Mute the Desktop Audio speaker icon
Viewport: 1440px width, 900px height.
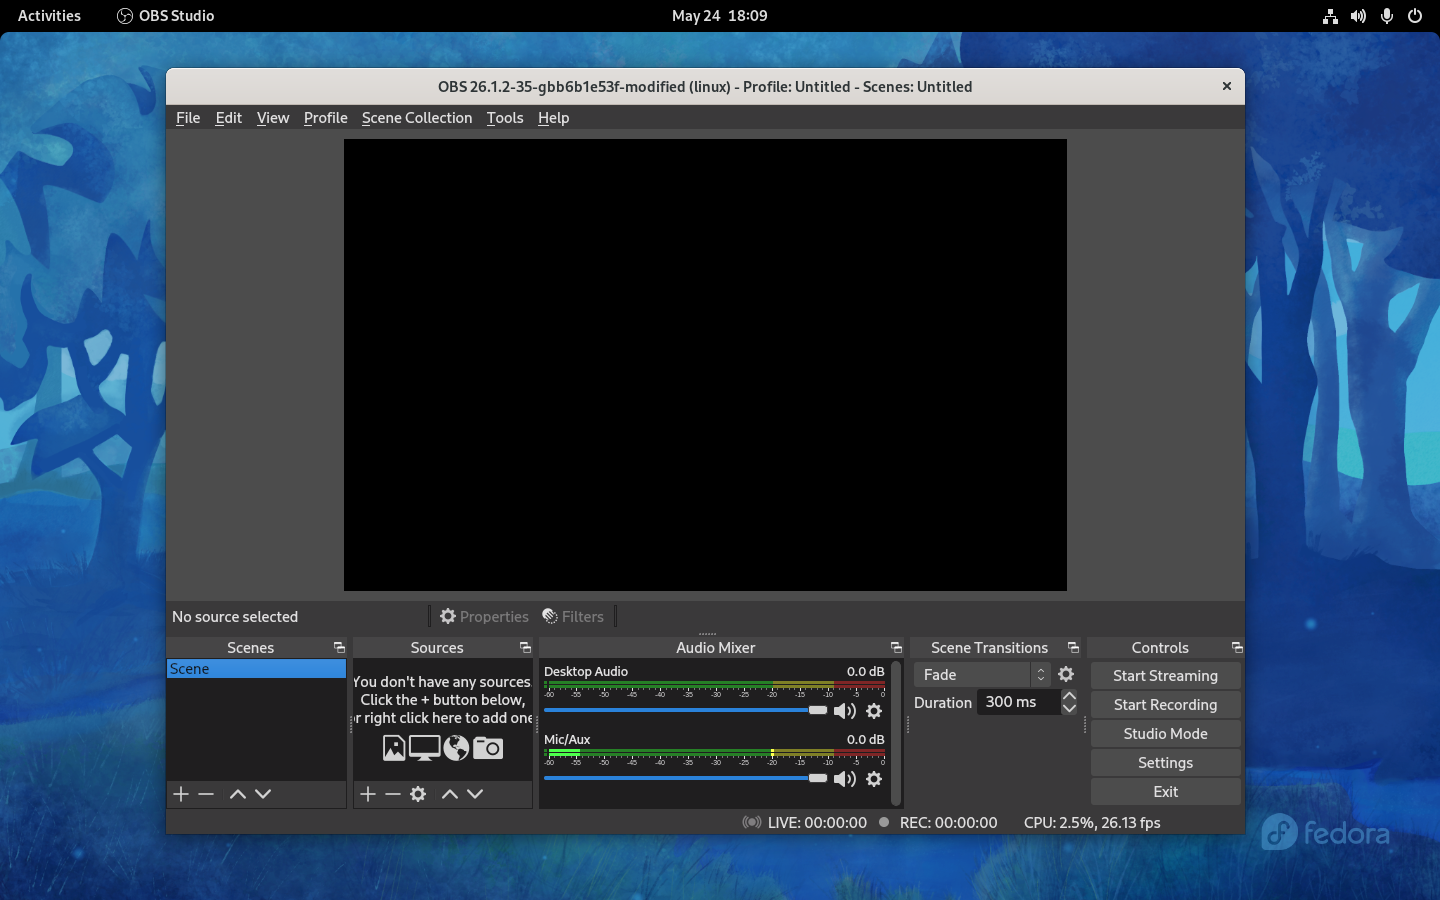click(x=845, y=711)
